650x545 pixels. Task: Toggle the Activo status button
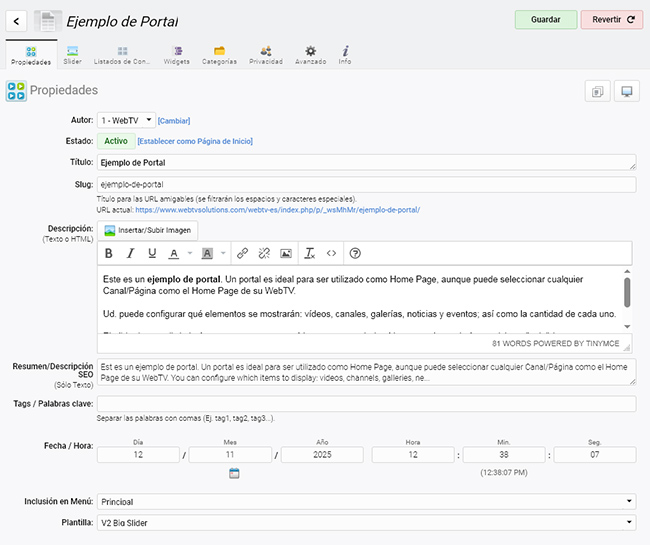tap(116, 141)
